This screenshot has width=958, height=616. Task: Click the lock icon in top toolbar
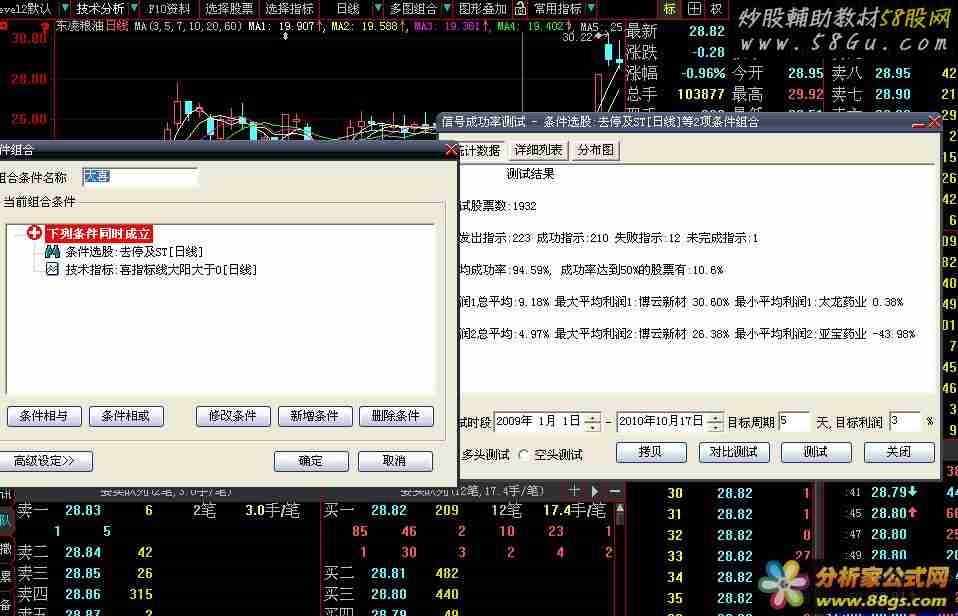pyautogui.click(x=519, y=9)
